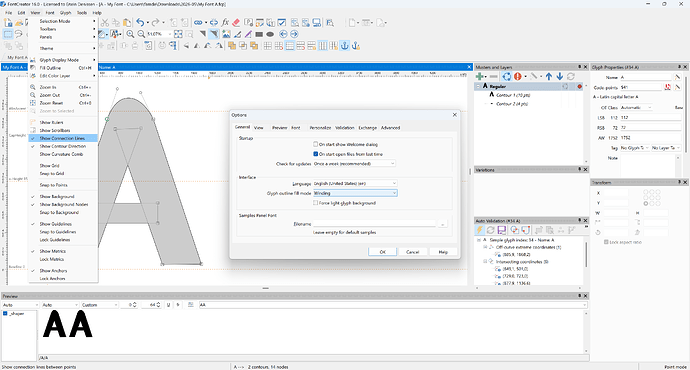
Task: Select bottom-left transform origin radio button
Action: click(x=646, y=203)
